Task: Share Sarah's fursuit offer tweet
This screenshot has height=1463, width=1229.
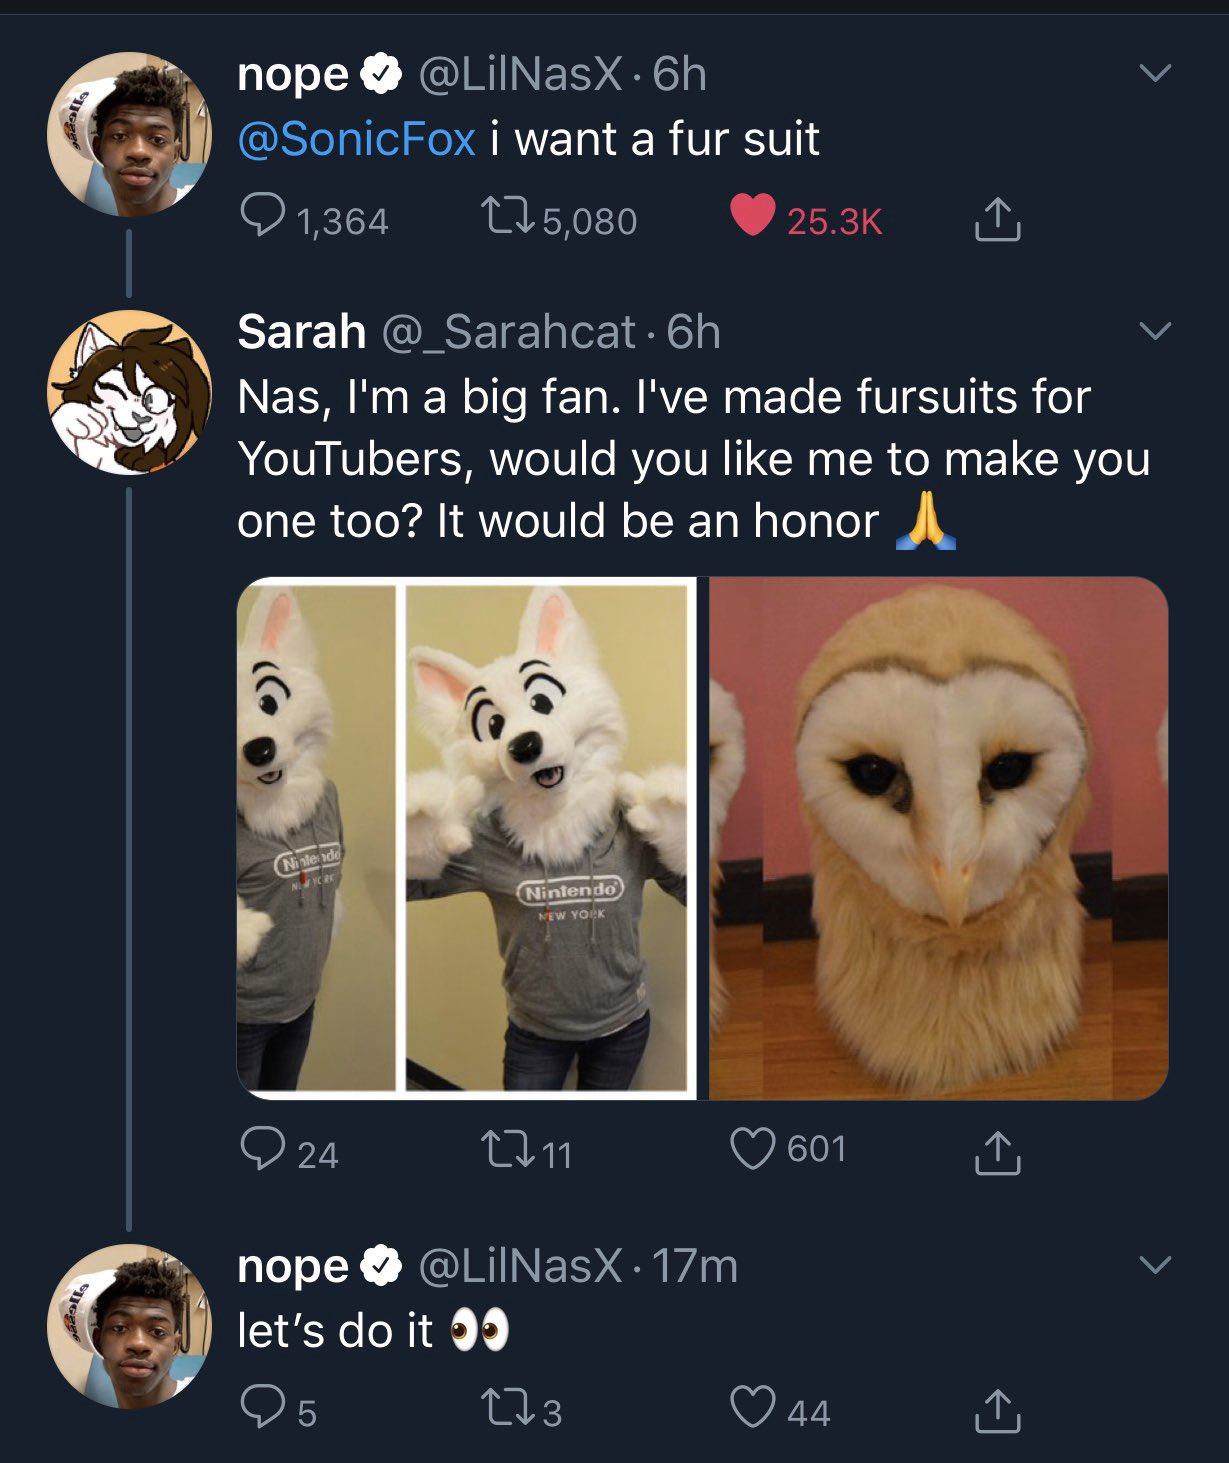Action: 997,1152
